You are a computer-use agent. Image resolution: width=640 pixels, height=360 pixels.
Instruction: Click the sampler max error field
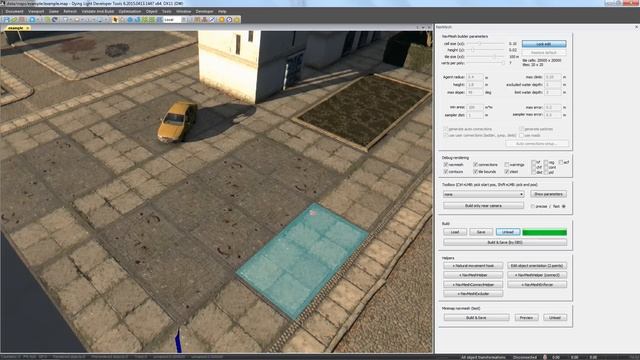(x=553, y=115)
